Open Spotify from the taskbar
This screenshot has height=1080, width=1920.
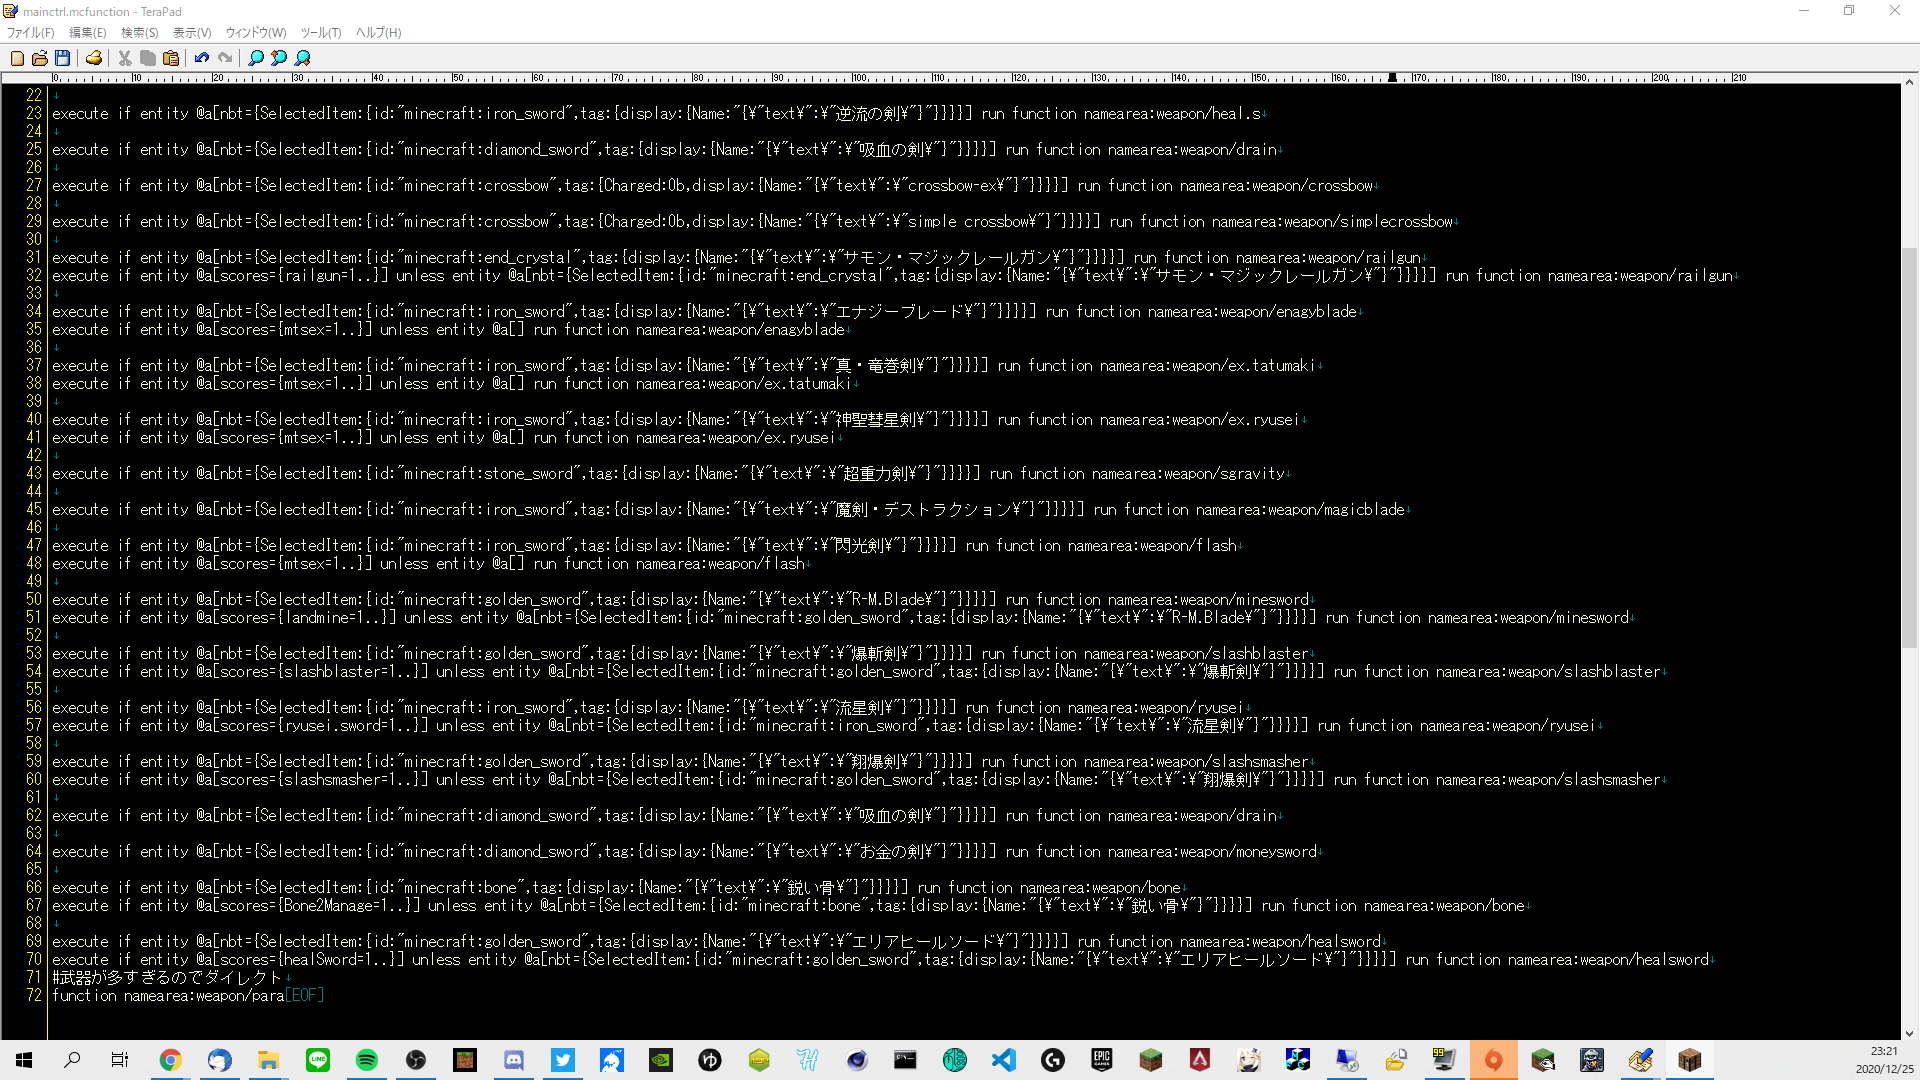tap(367, 1060)
